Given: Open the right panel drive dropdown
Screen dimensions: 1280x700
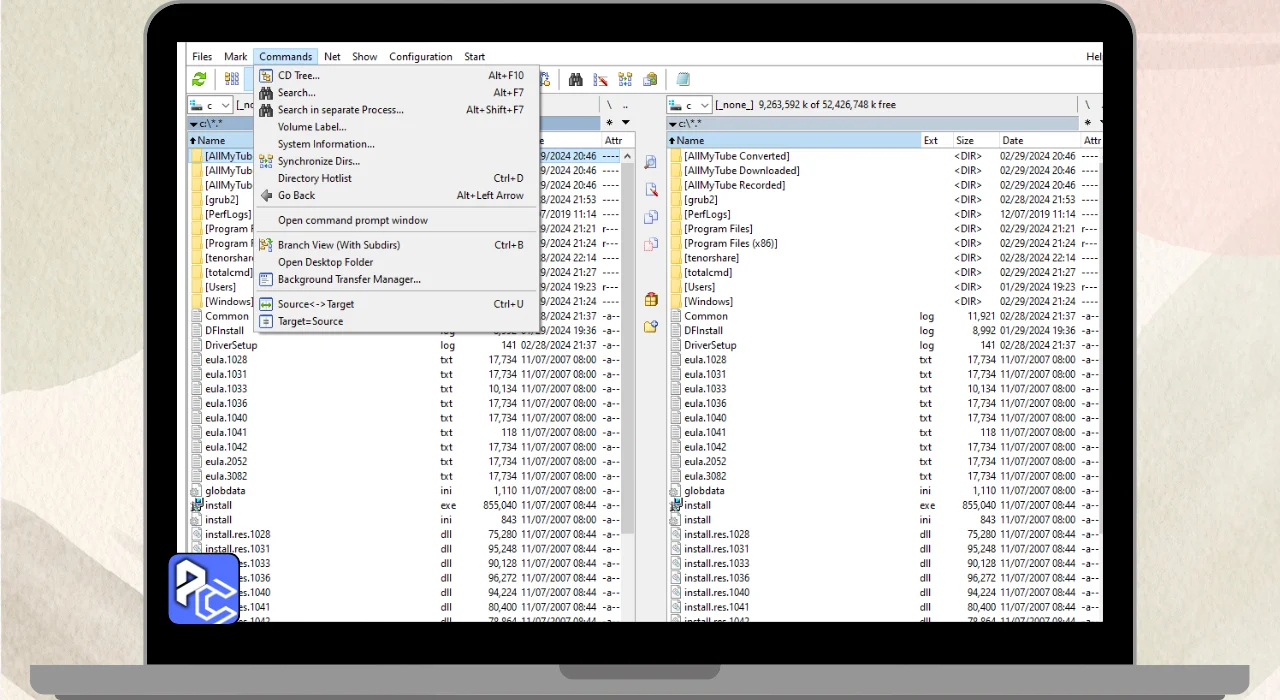Looking at the screenshot, I should click(x=690, y=105).
